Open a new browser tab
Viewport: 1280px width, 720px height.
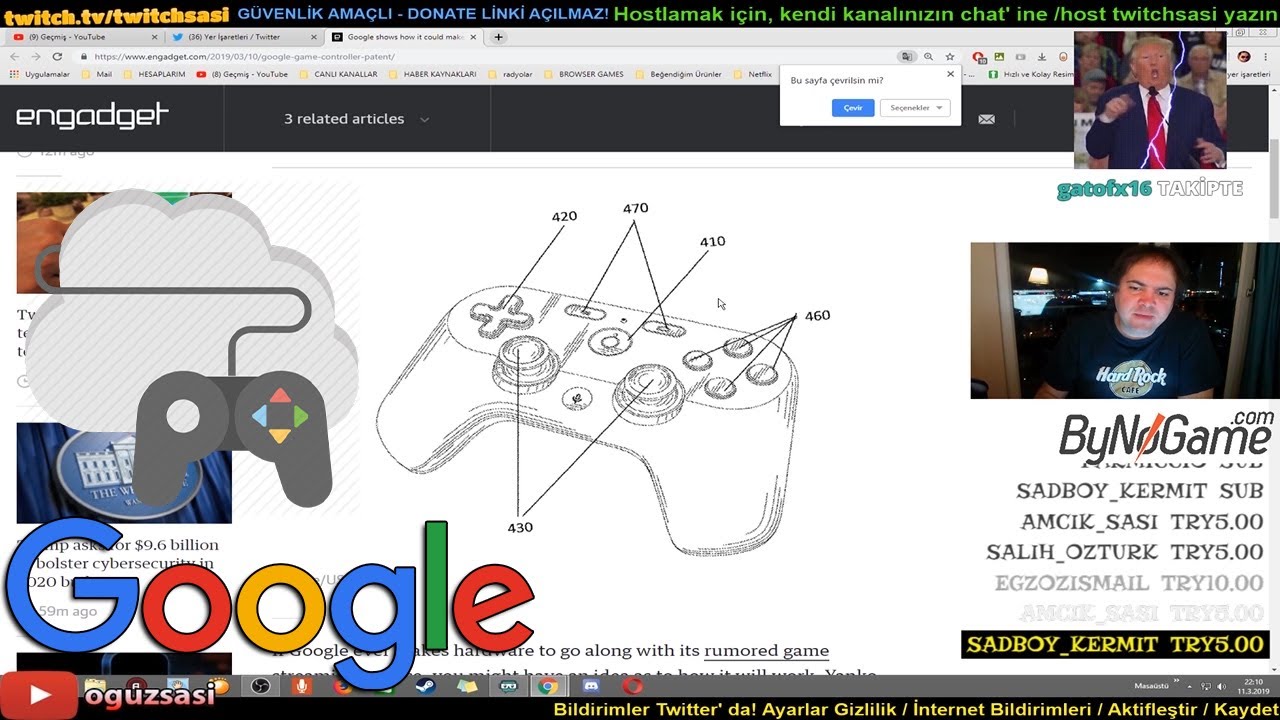pyautogui.click(x=498, y=37)
